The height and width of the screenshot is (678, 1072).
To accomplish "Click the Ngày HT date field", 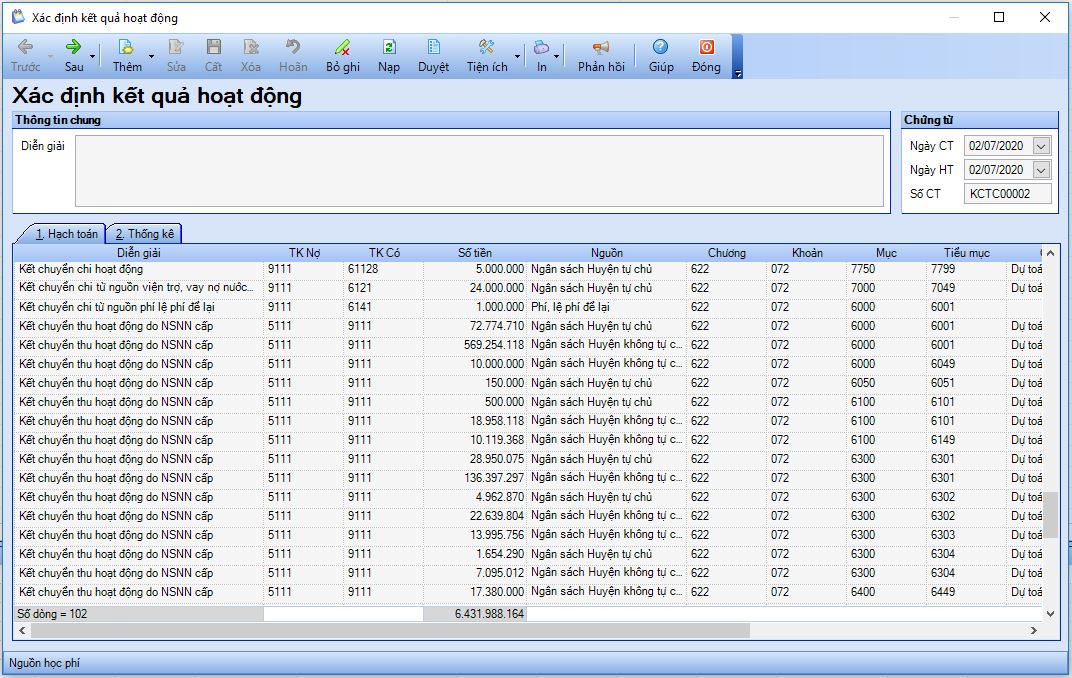I will pyautogui.click(x=998, y=170).
